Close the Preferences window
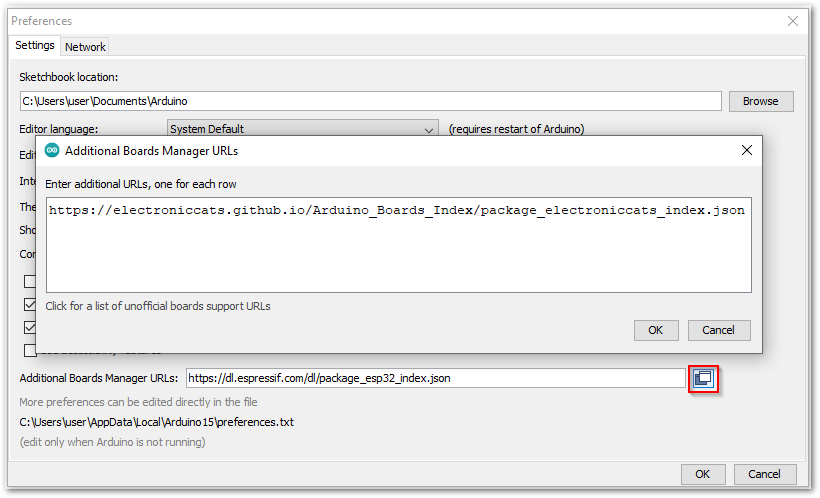Screen dimensions: 820x498 793,21
